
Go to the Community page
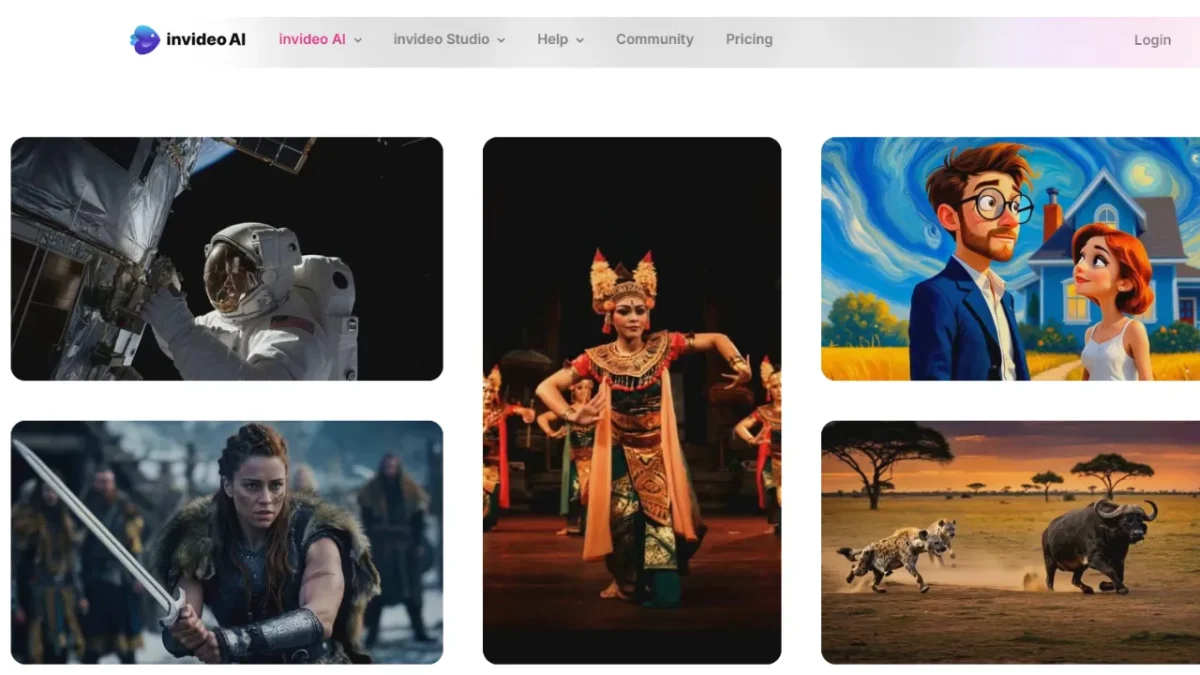(x=654, y=40)
